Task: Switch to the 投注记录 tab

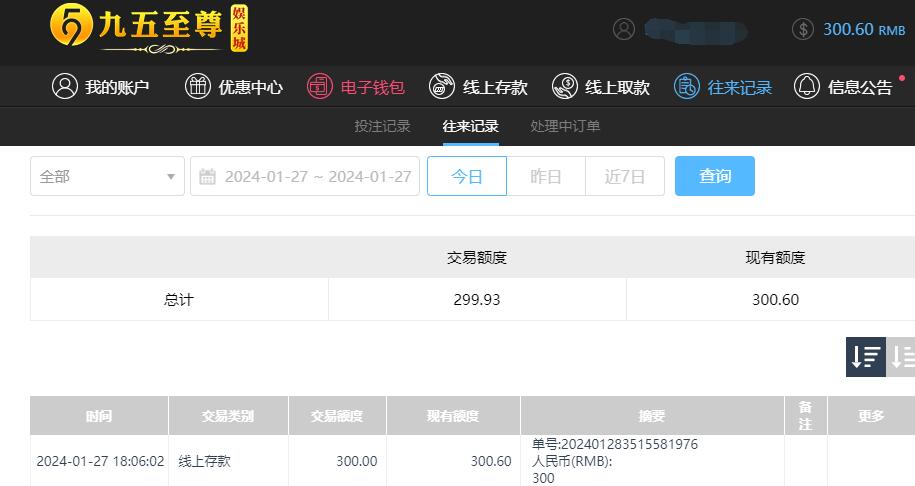Action: [382, 126]
